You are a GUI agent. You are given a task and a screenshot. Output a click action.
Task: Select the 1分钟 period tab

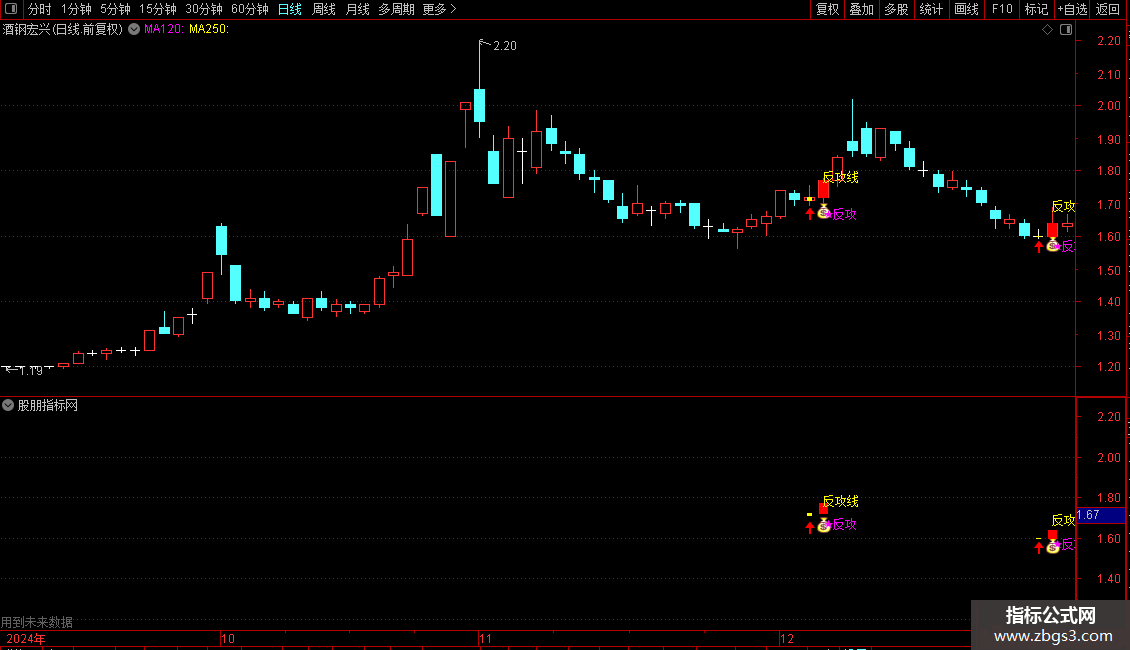coord(76,9)
